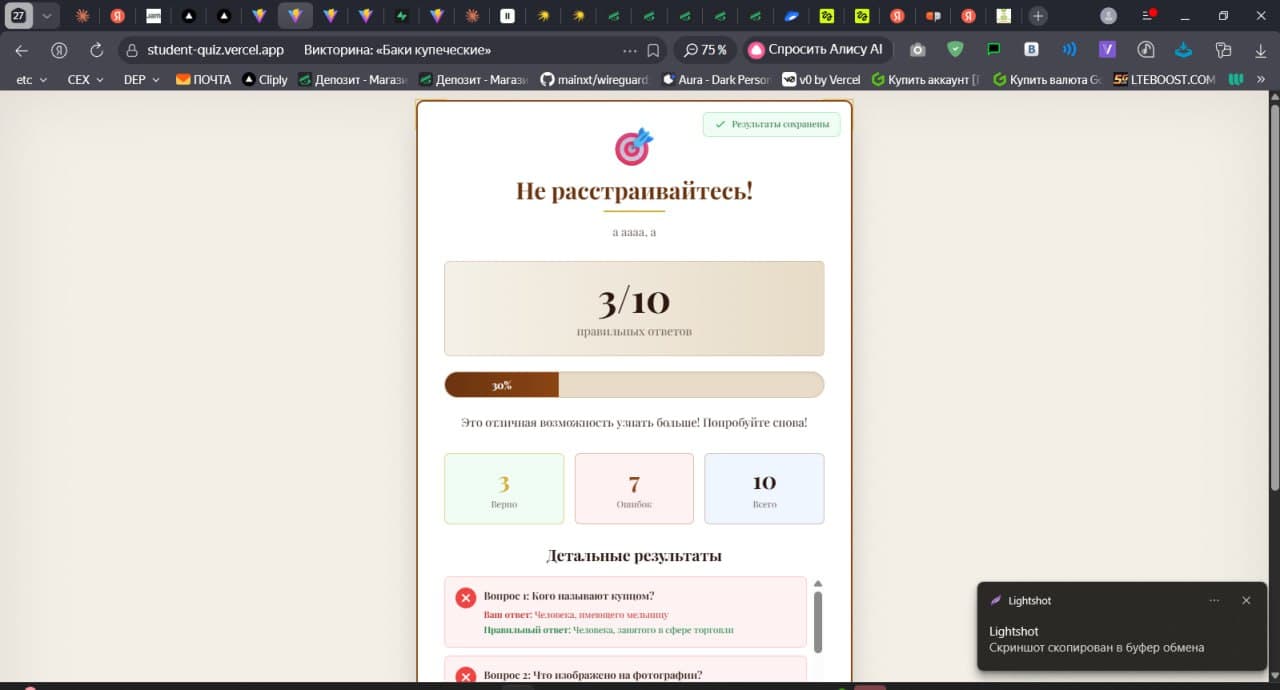Screen dimensions: 1280x690
Task: Open the screenshot camera tool
Action: (917, 49)
